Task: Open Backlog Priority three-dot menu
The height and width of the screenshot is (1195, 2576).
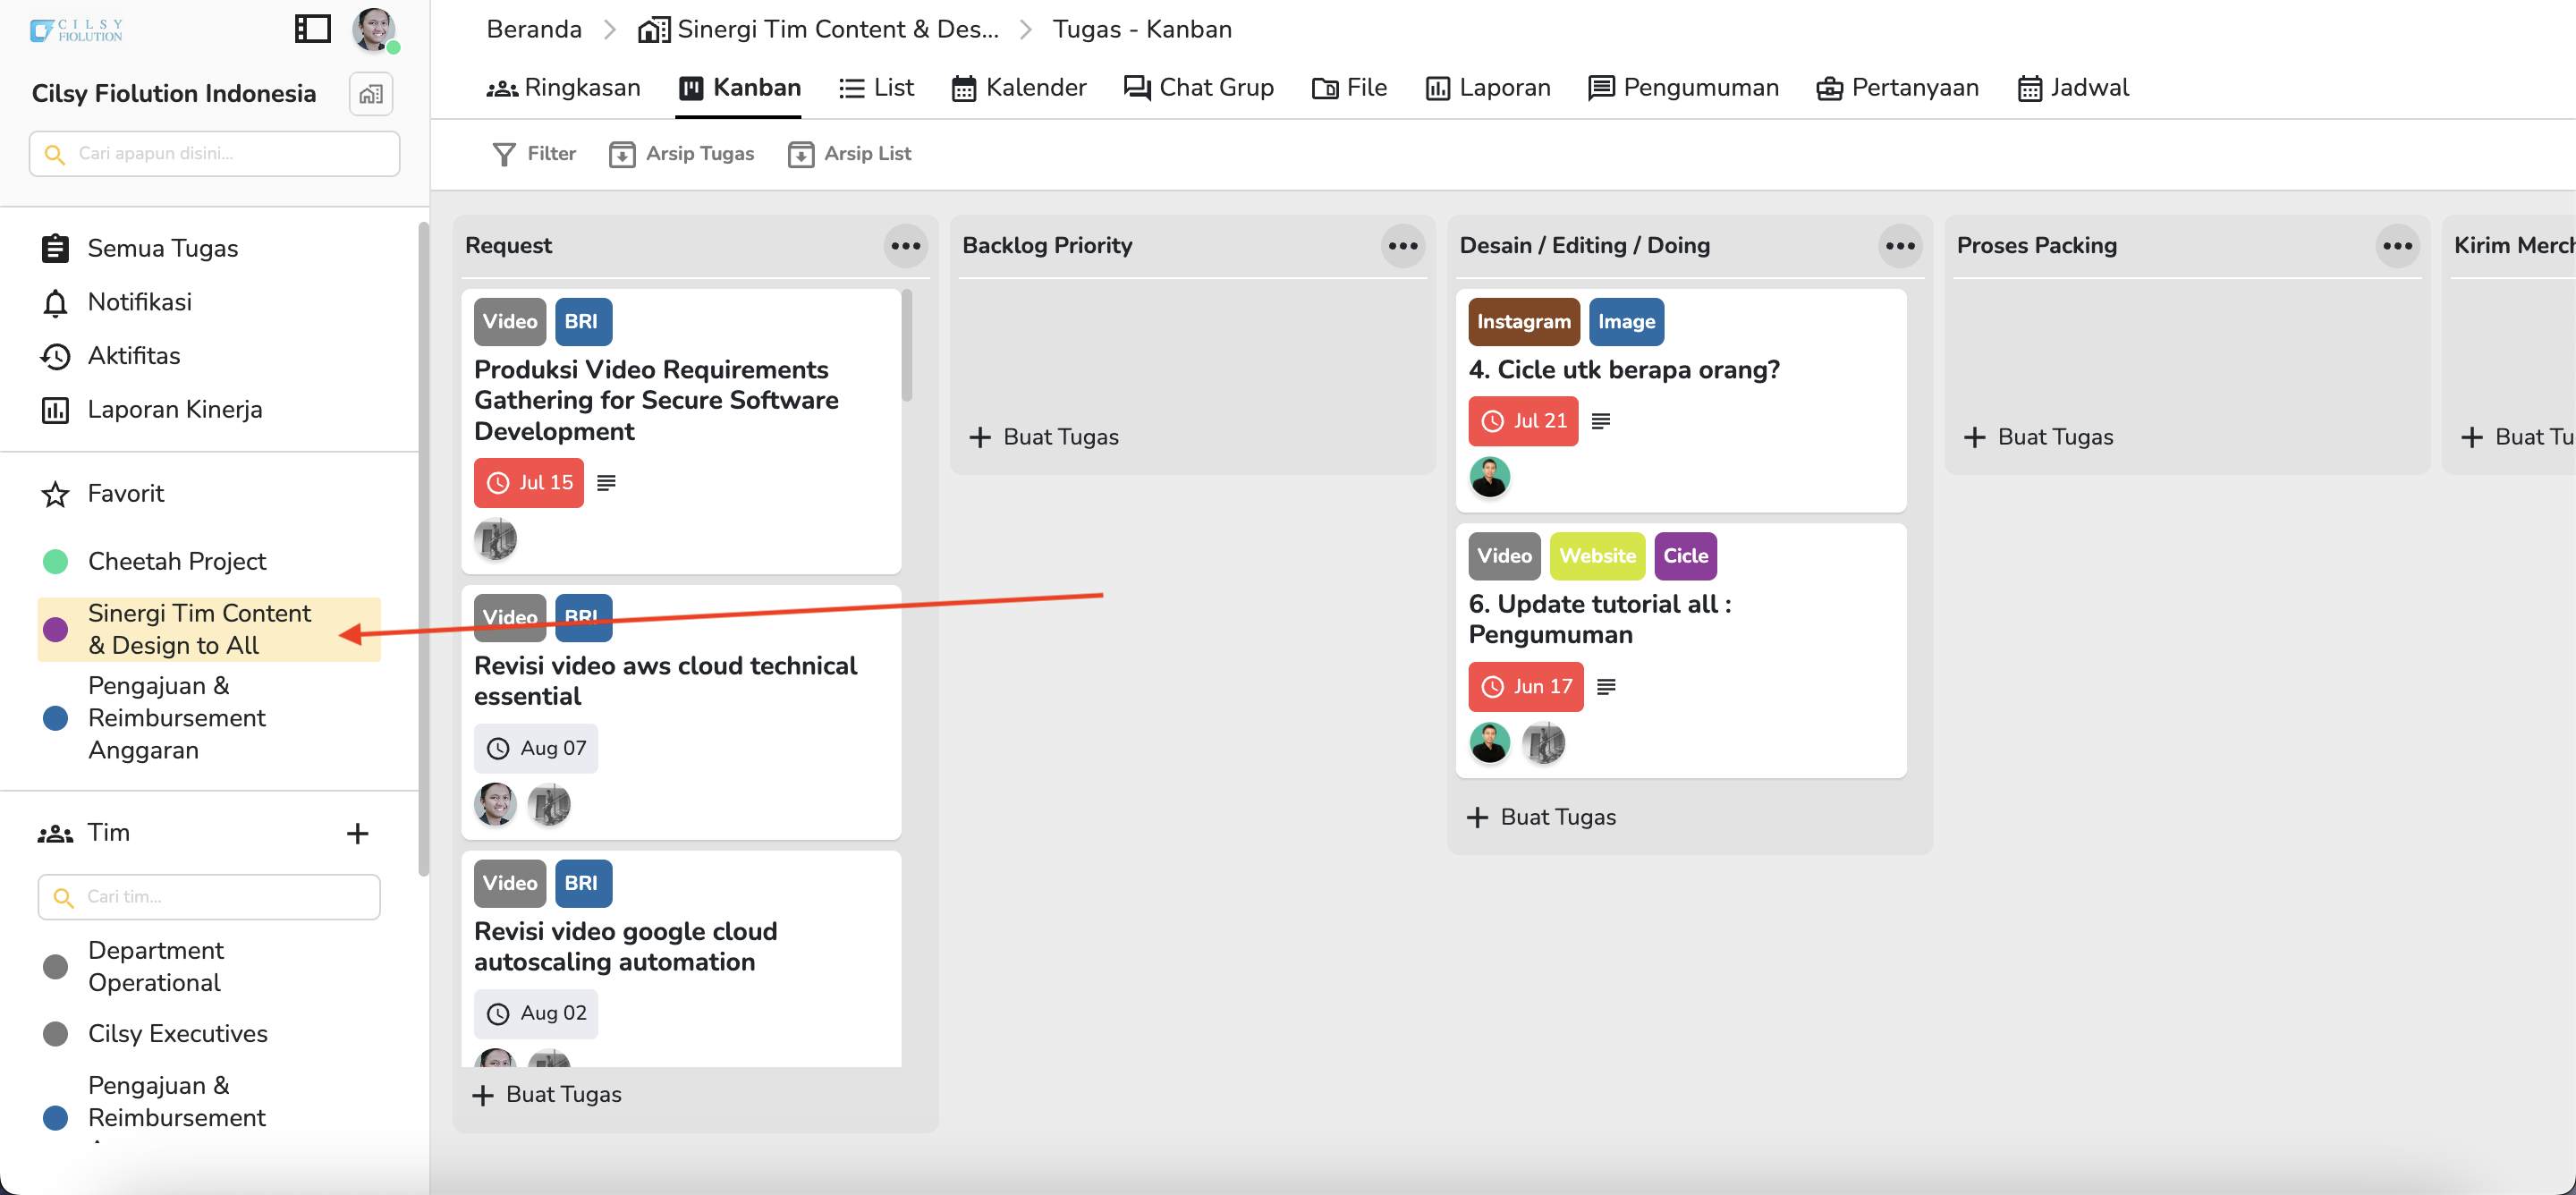Action: (1402, 246)
